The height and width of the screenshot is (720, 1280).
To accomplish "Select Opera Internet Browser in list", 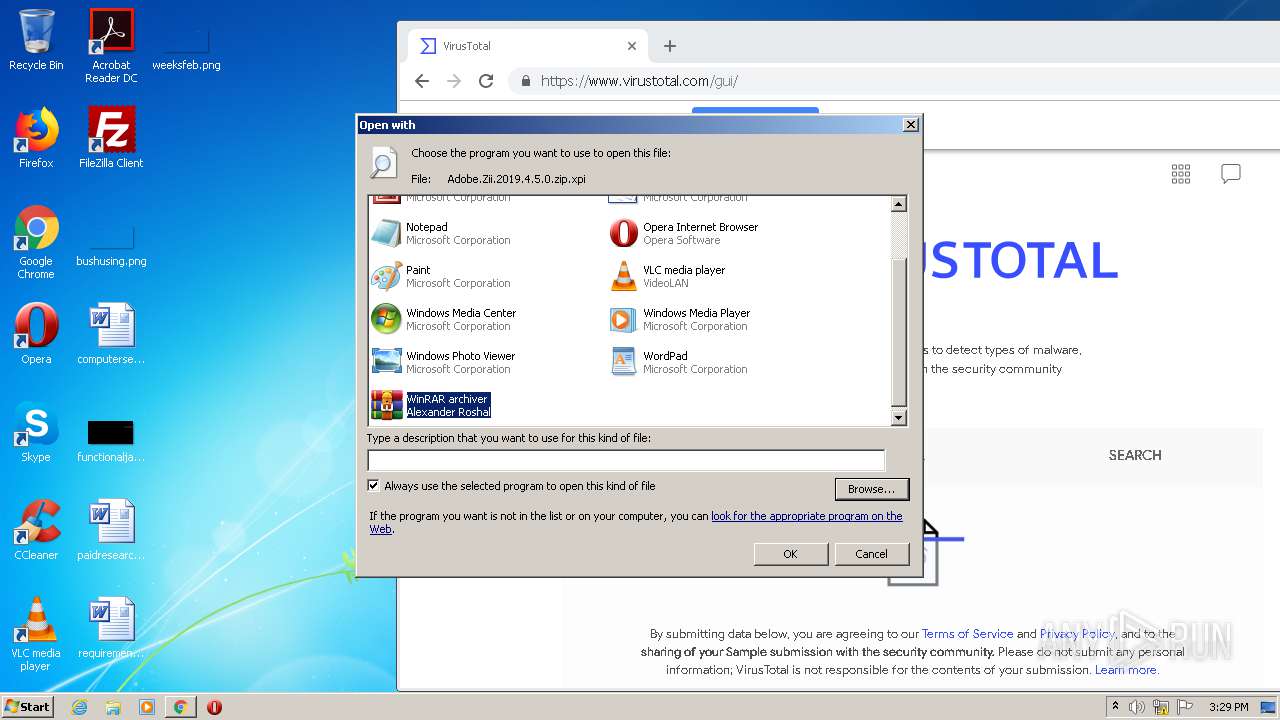I will pyautogui.click(x=684, y=233).
